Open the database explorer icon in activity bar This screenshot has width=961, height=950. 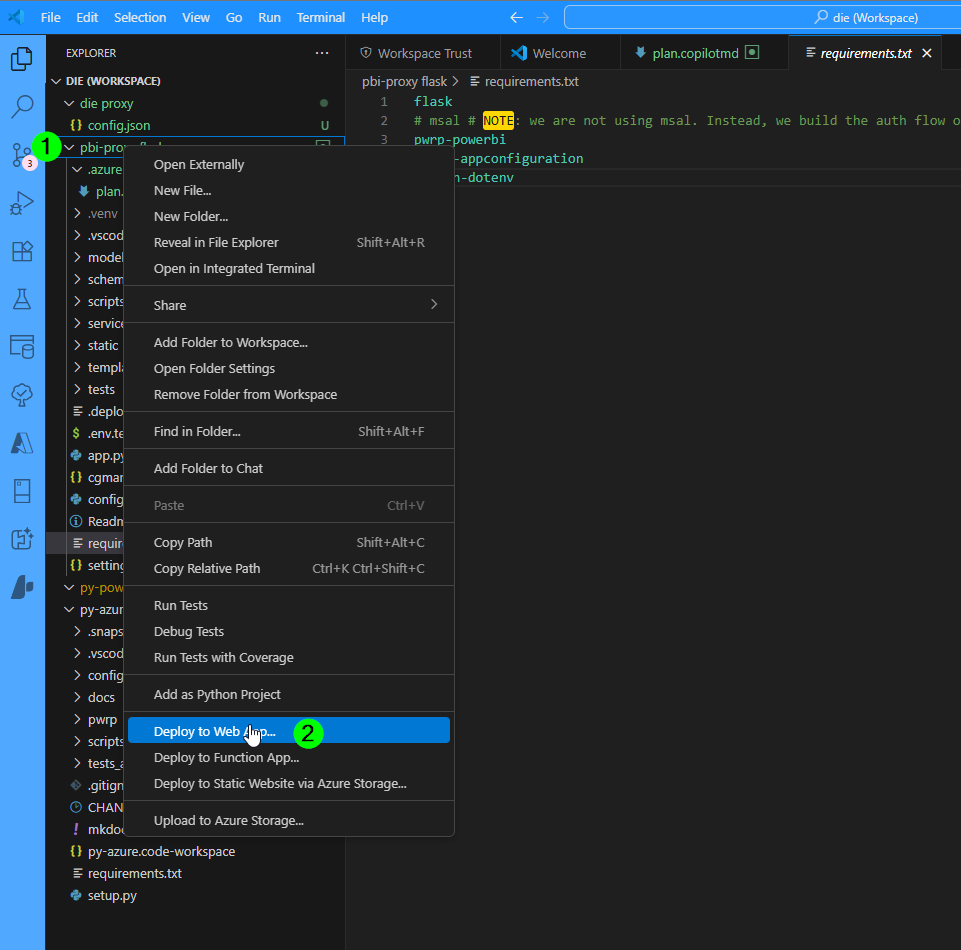pyautogui.click(x=22, y=347)
